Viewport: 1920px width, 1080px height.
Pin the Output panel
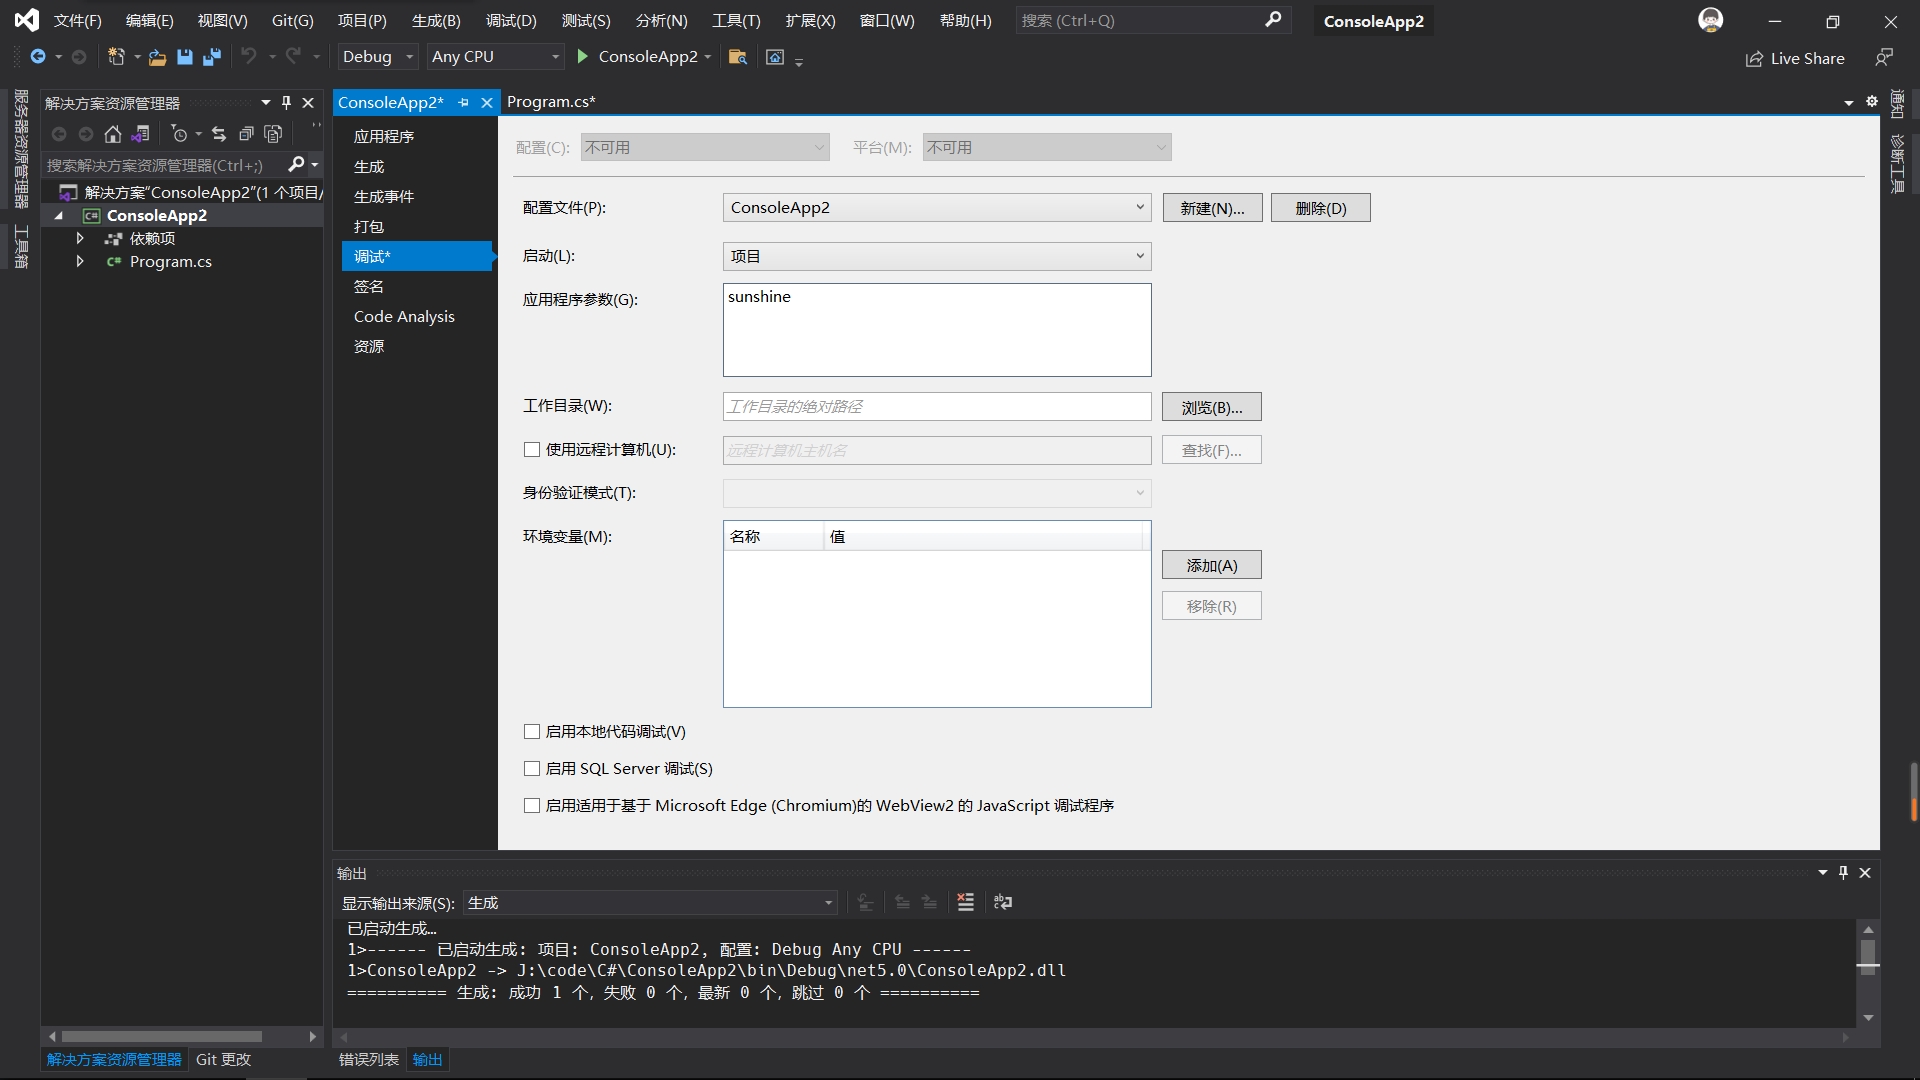pyautogui.click(x=1843, y=873)
